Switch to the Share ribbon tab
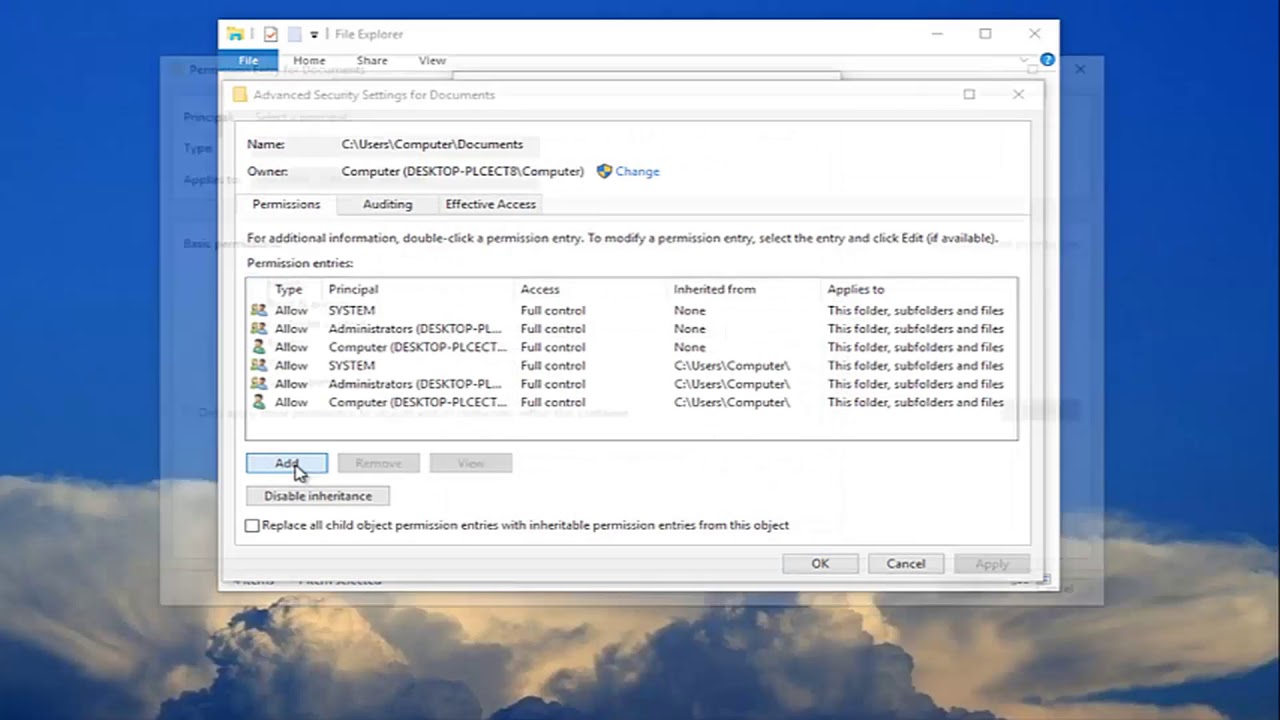The image size is (1280, 720). coord(372,61)
